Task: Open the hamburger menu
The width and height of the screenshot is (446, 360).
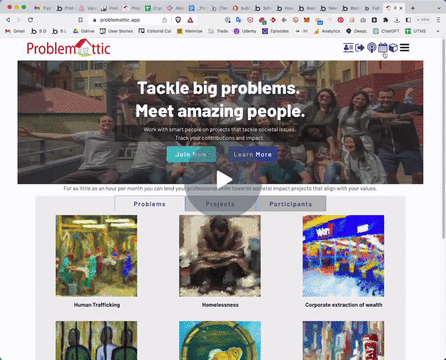Action: [x=405, y=48]
